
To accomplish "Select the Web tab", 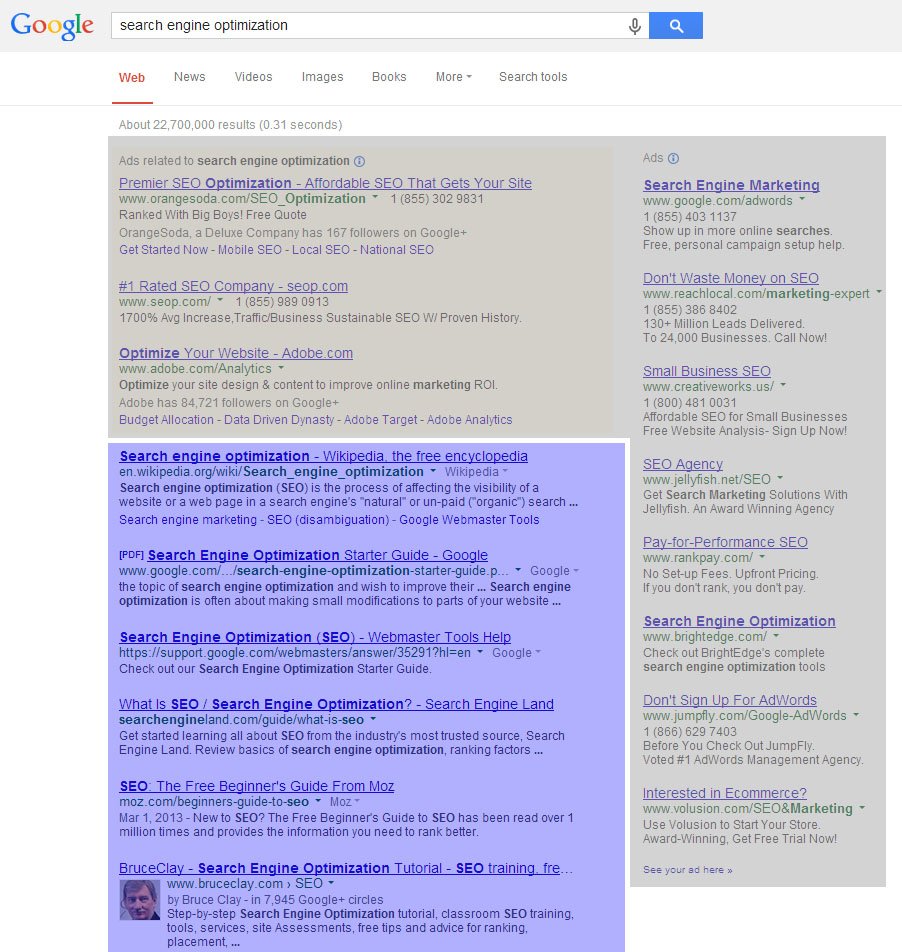I will pos(132,78).
